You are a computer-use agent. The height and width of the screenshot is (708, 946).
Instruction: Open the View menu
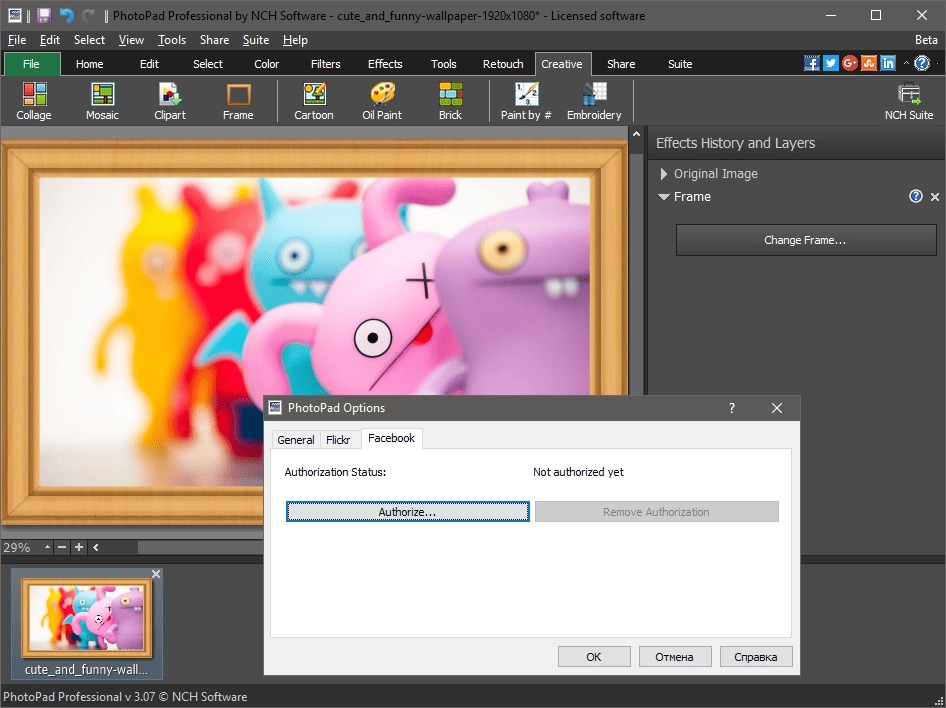(x=131, y=40)
